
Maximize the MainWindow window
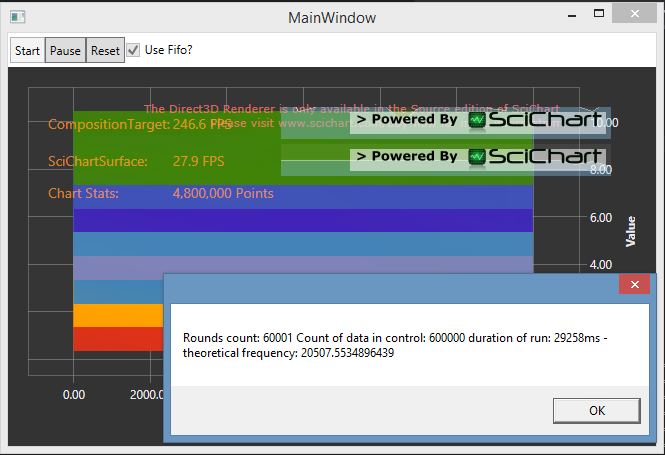599,14
